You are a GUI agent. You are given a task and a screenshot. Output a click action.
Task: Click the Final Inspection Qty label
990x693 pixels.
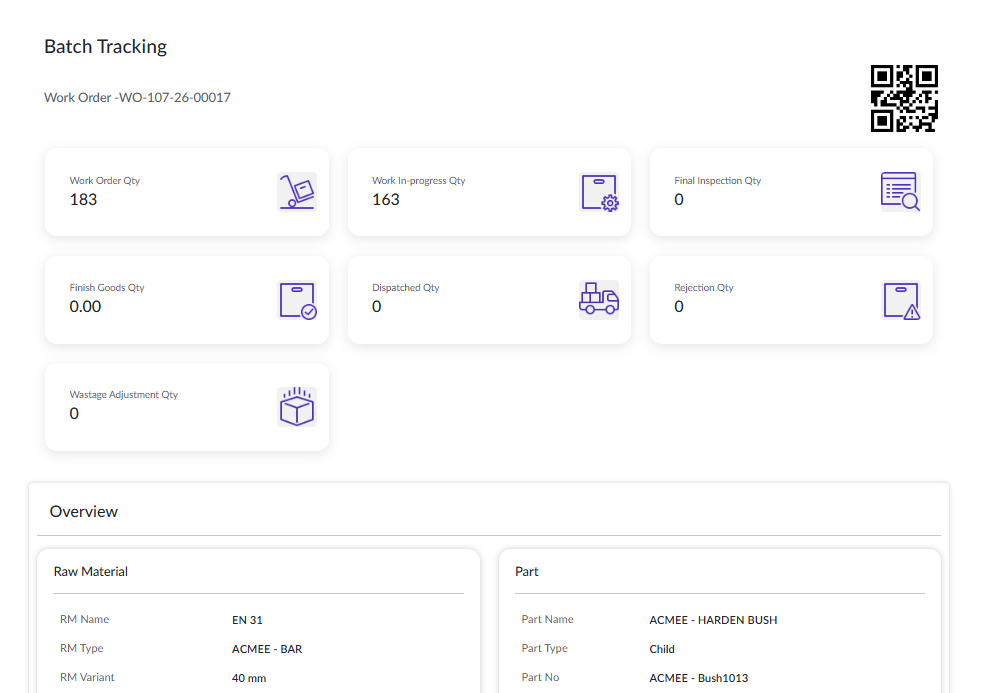pyautogui.click(x=718, y=181)
